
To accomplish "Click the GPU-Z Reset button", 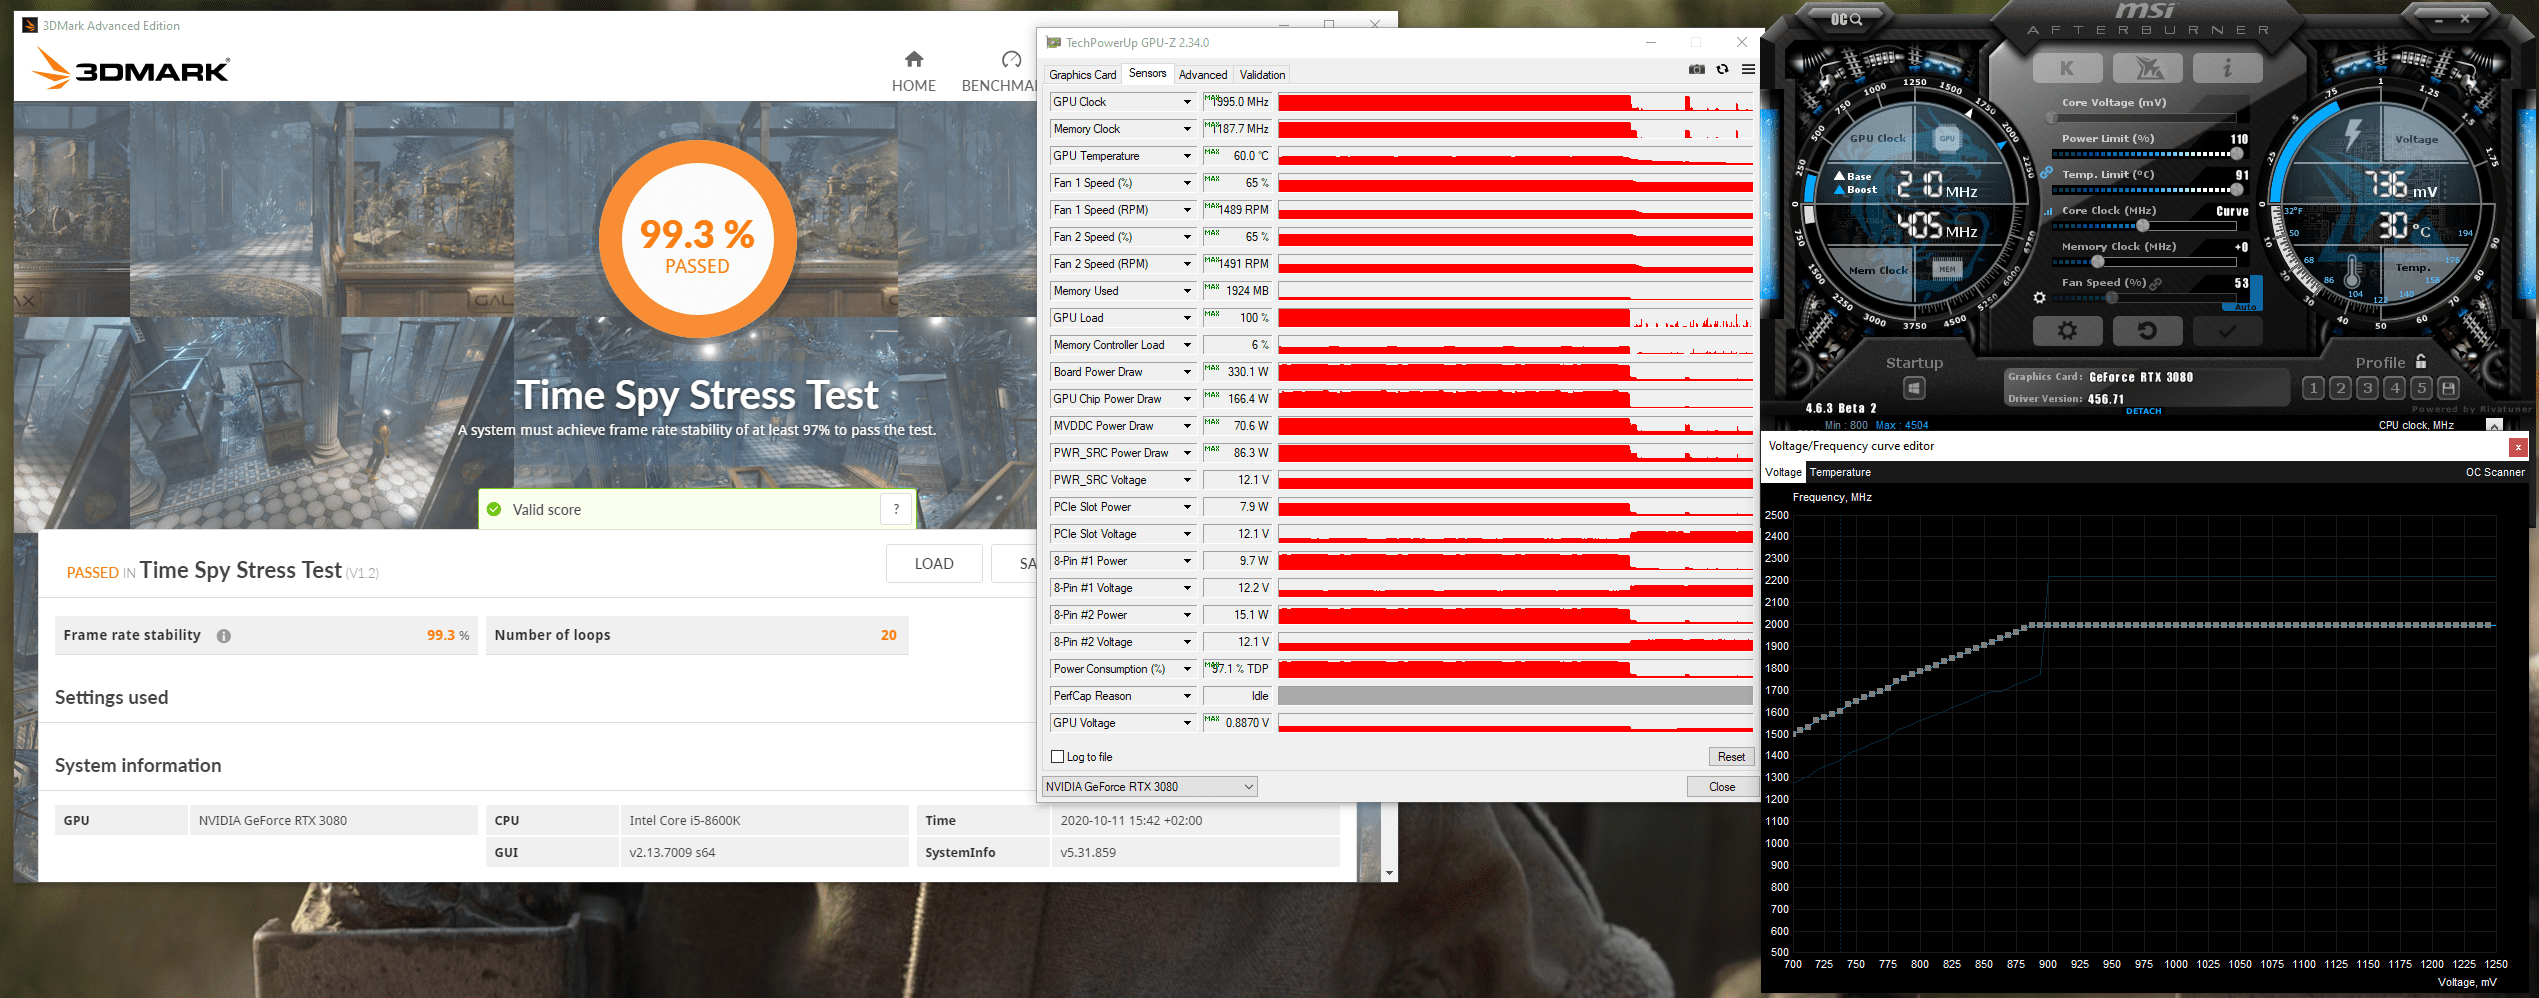I will coord(1731,757).
